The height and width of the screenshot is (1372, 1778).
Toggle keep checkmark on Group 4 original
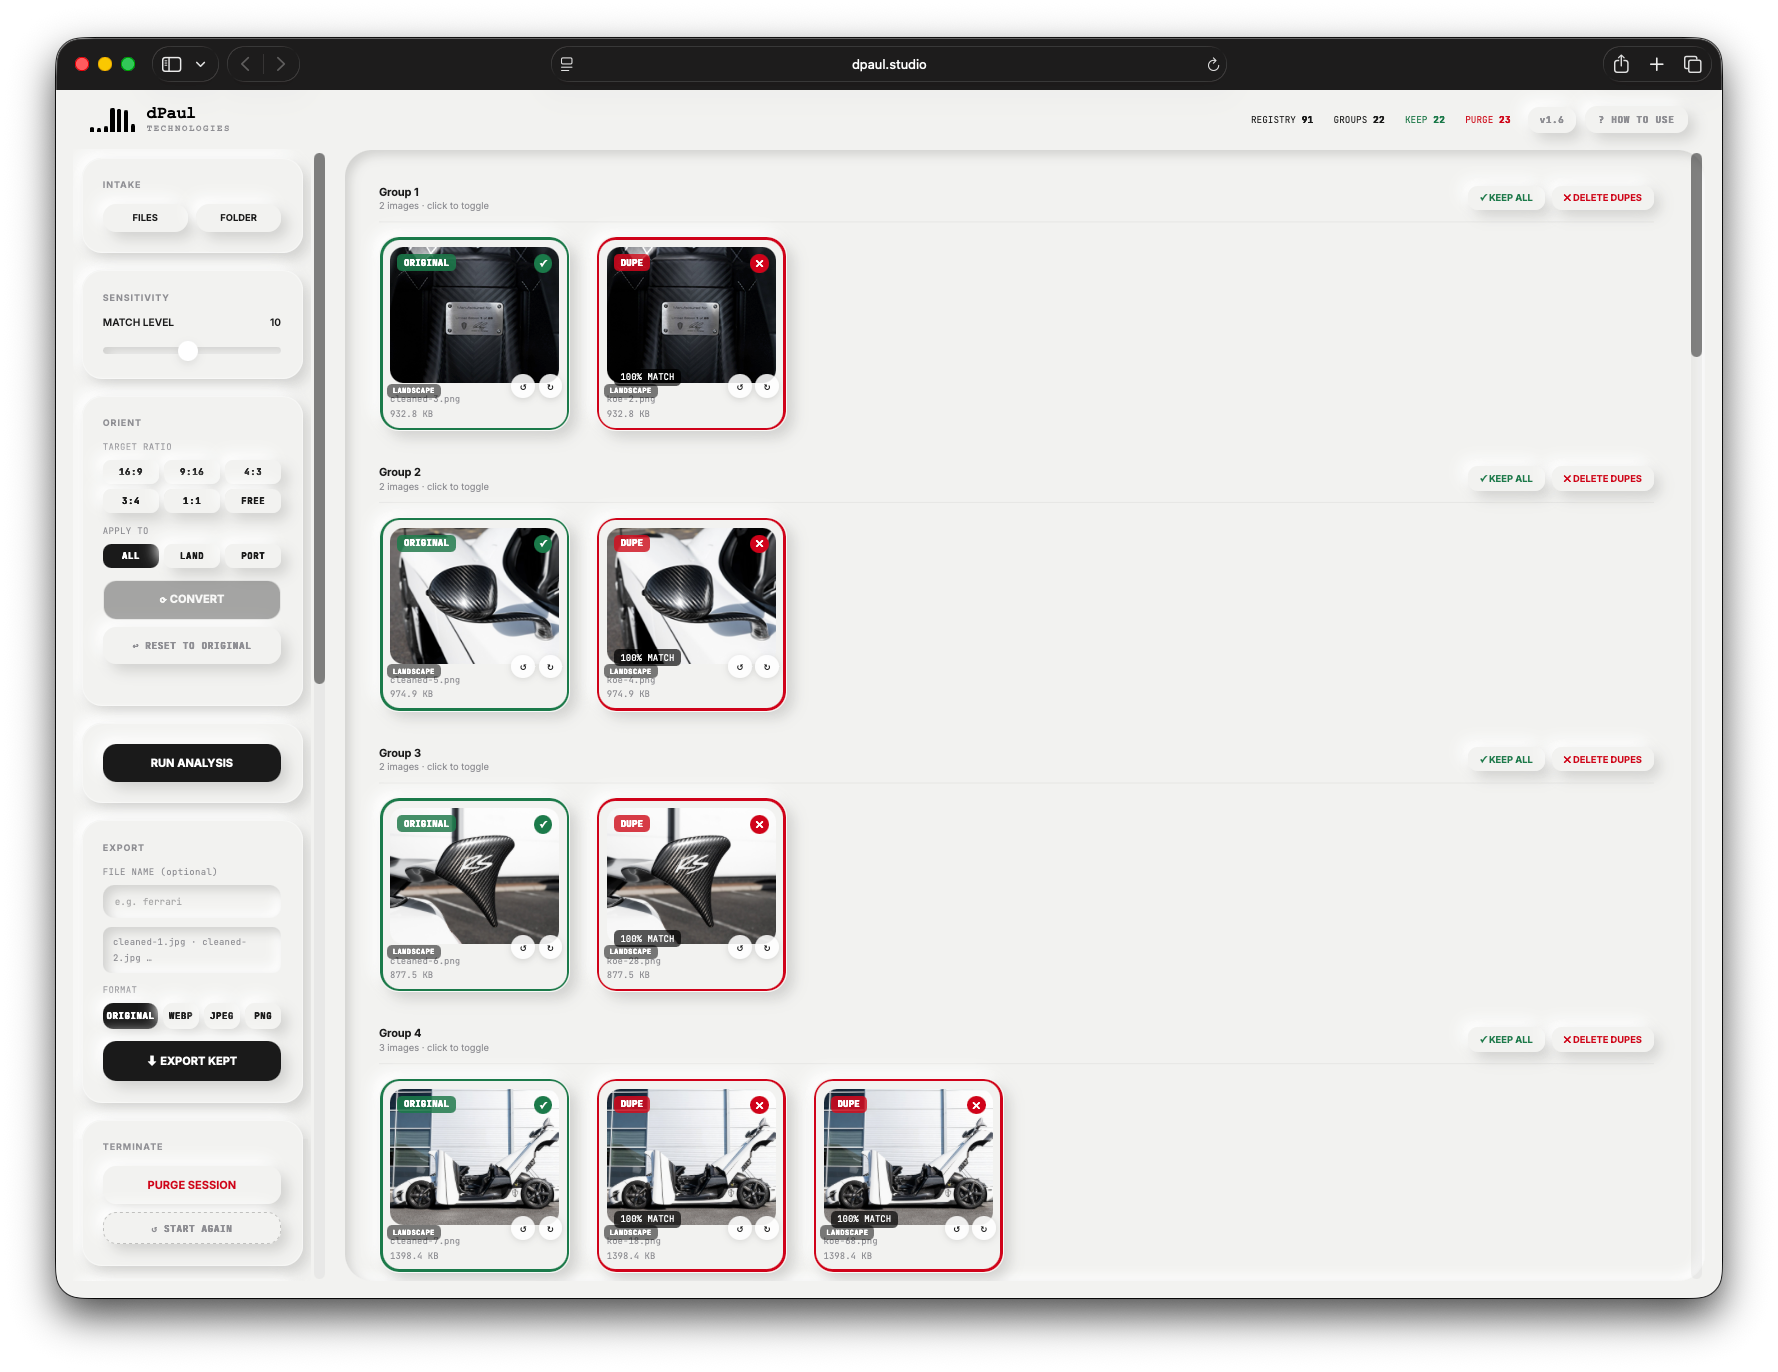click(543, 1105)
